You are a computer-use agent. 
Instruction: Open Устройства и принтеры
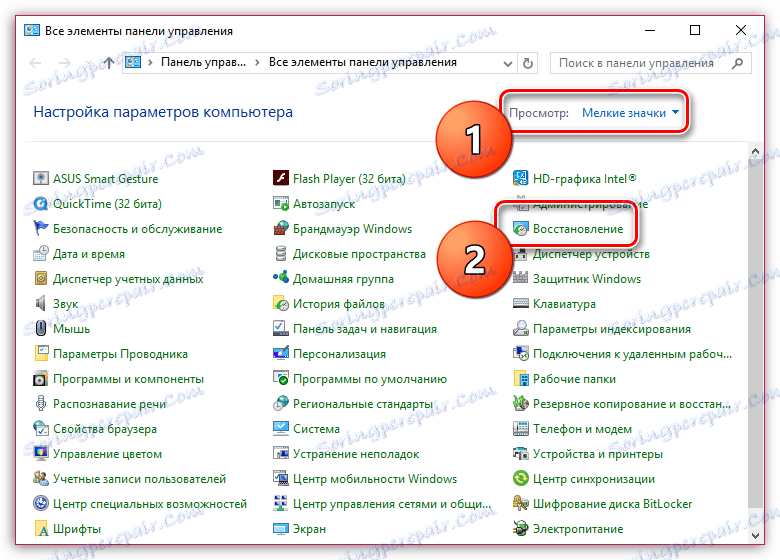tap(597, 454)
